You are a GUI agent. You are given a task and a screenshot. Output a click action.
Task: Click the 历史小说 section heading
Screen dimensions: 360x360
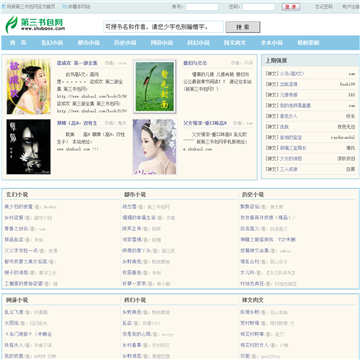coord(253,194)
